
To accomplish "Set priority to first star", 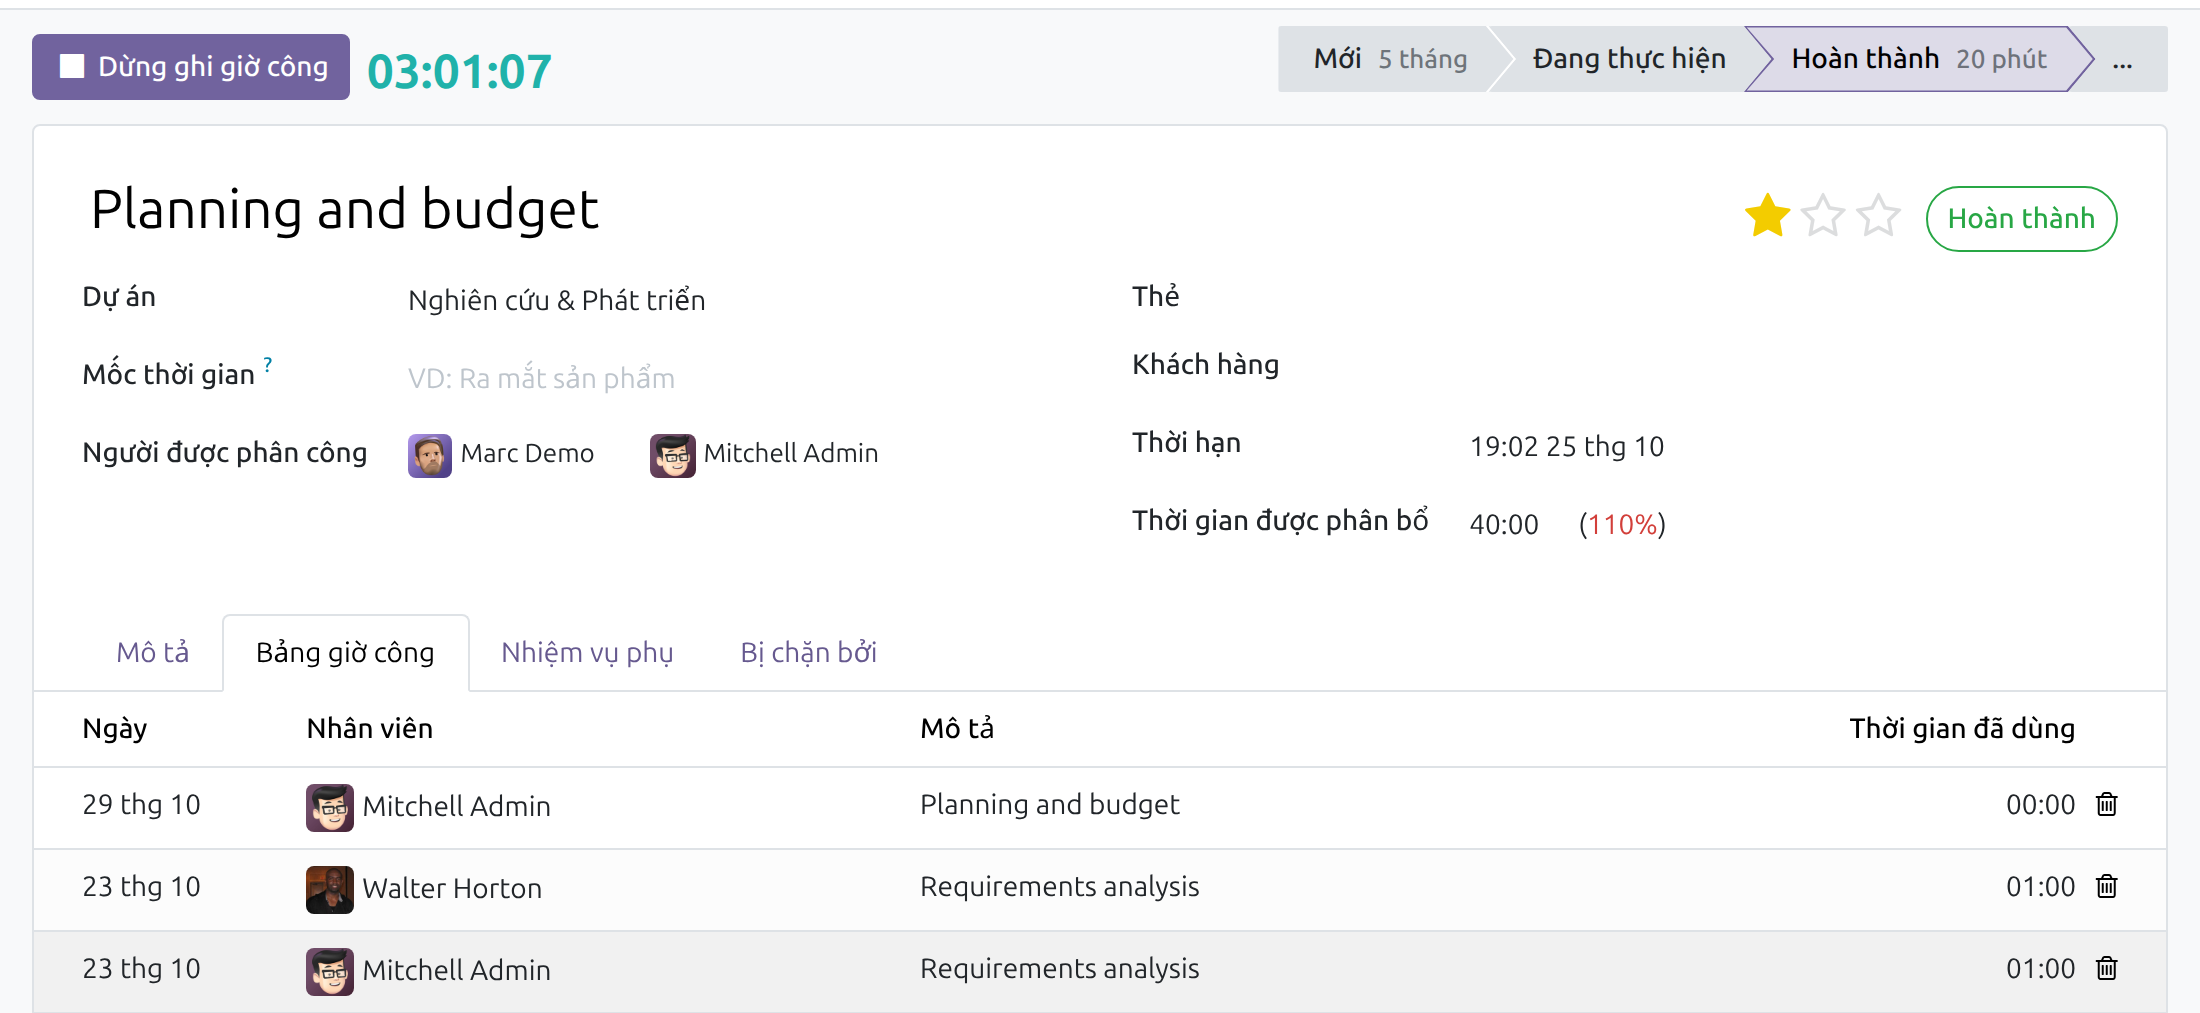I will point(1767,216).
